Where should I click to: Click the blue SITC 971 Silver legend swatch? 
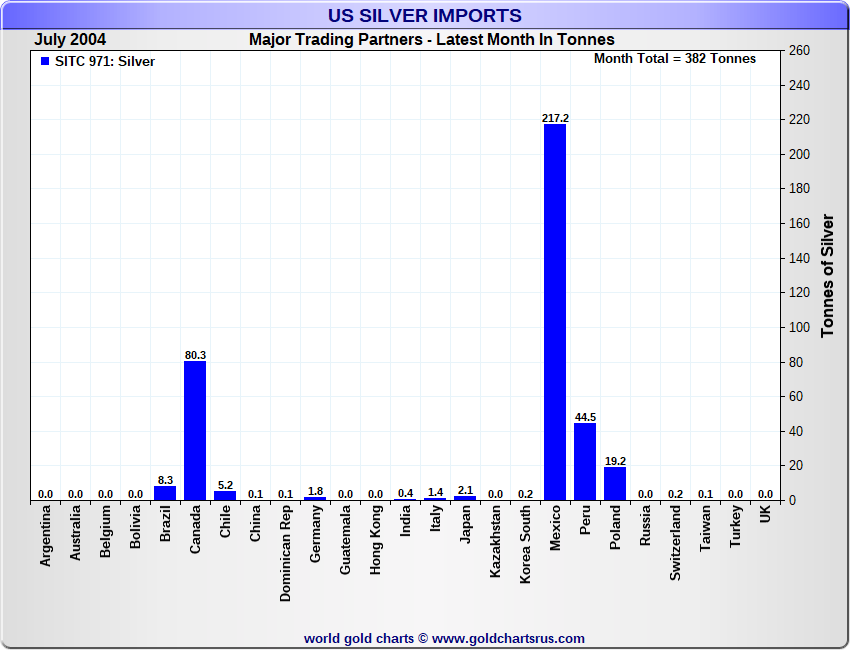pyautogui.click(x=44, y=61)
